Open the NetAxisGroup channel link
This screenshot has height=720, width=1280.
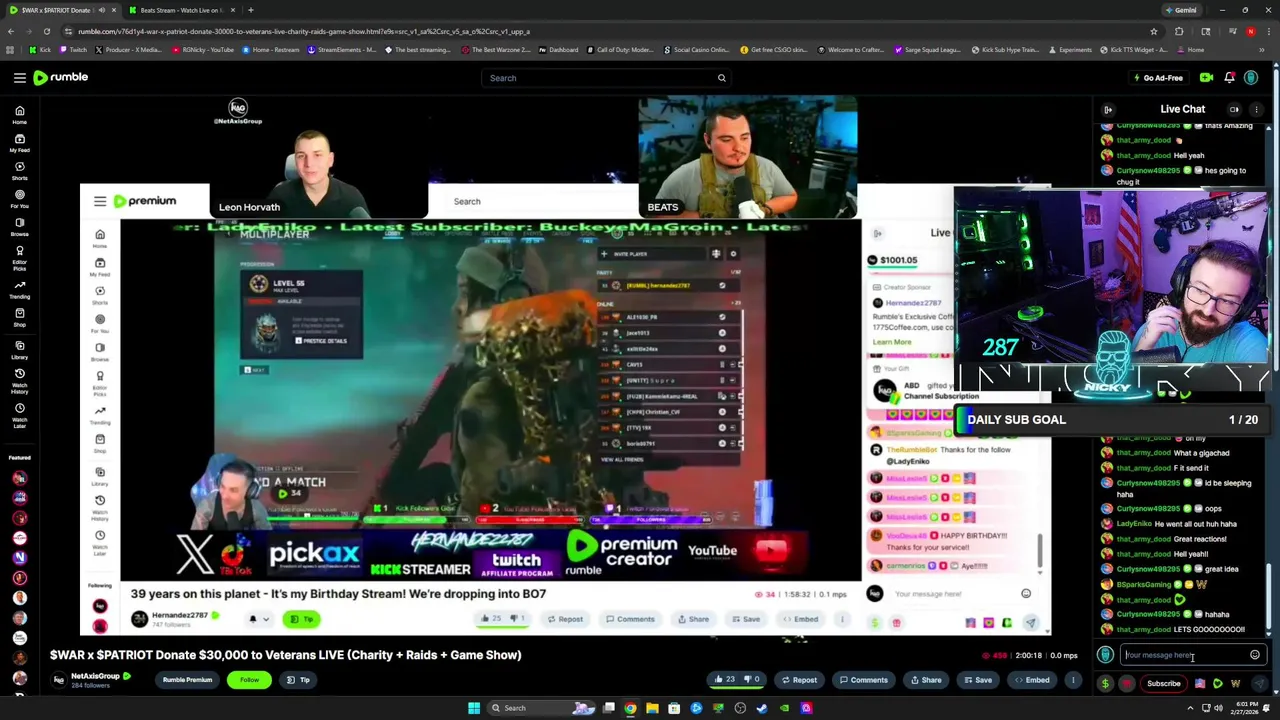(94, 676)
